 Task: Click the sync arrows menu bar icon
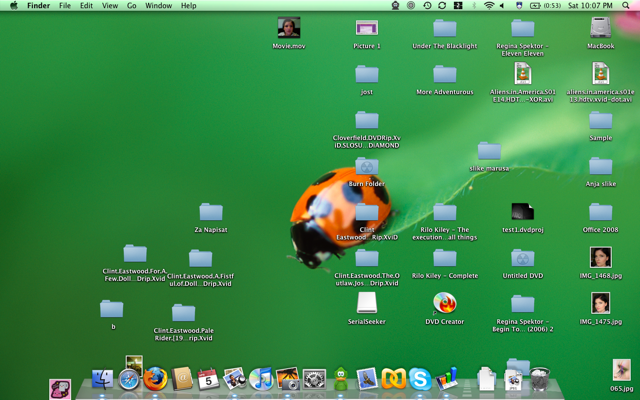tap(442, 5)
